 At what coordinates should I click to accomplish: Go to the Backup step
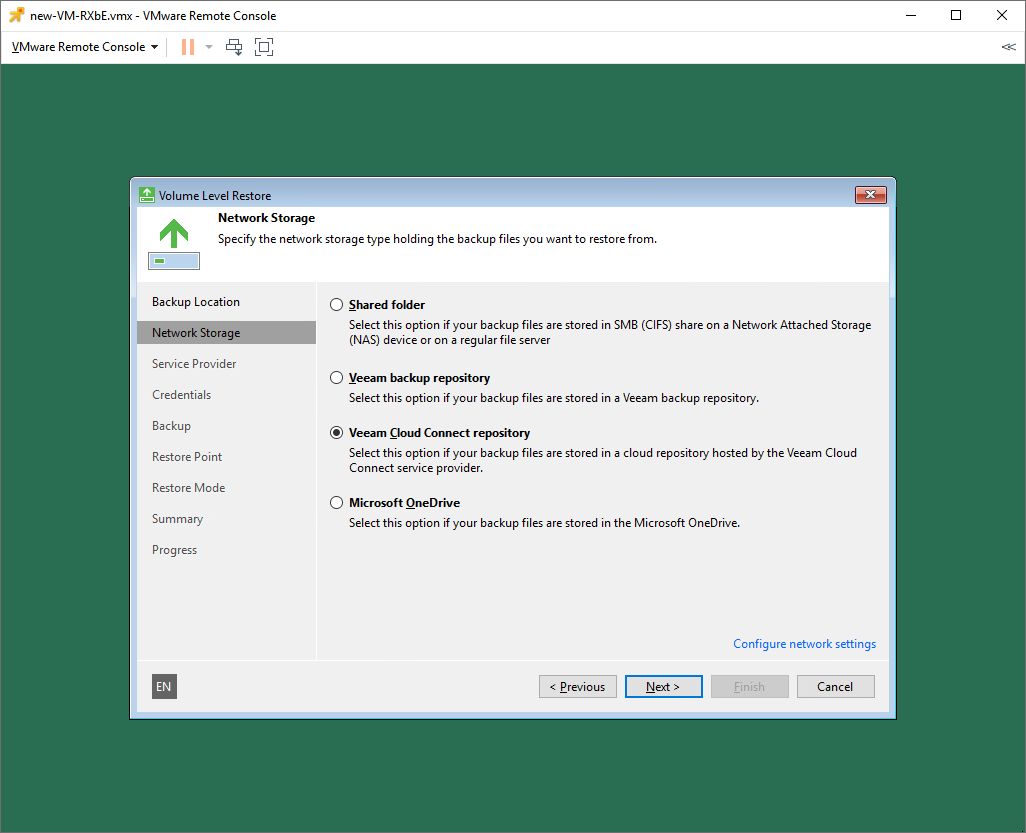[226, 426]
